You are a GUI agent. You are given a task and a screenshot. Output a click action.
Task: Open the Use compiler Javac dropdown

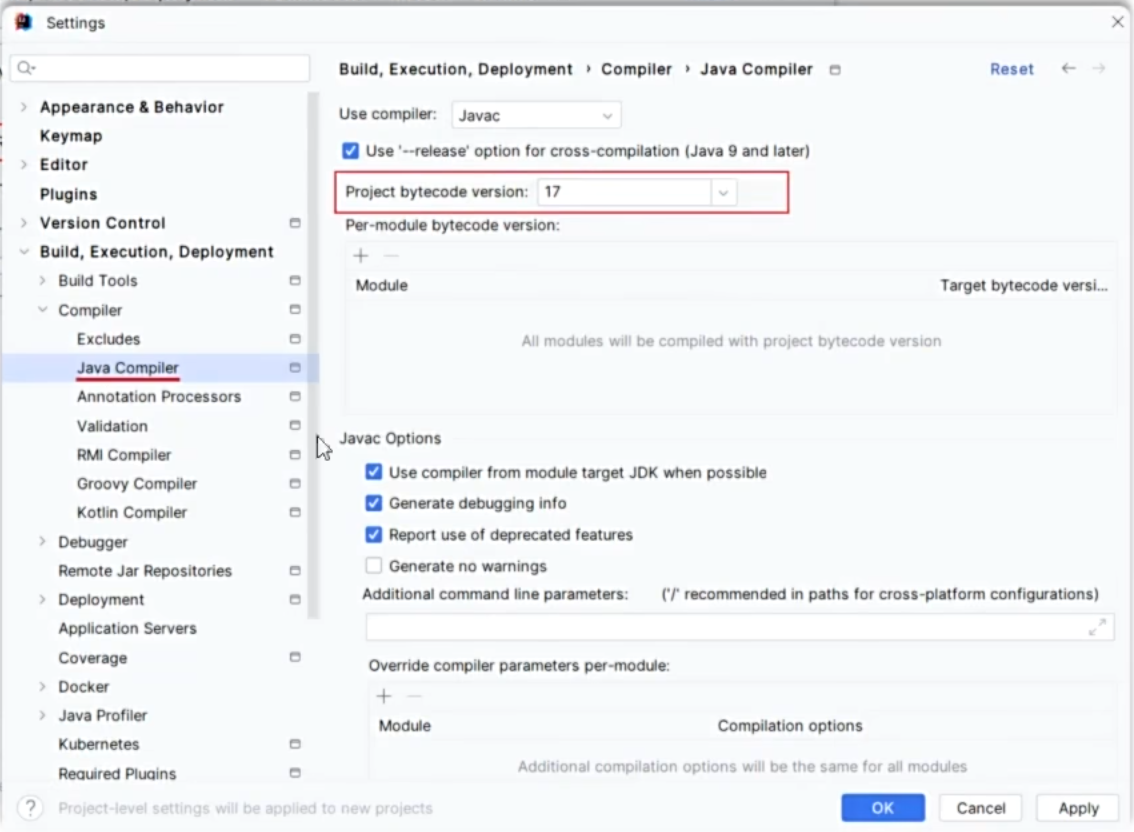pyautogui.click(x=536, y=116)
